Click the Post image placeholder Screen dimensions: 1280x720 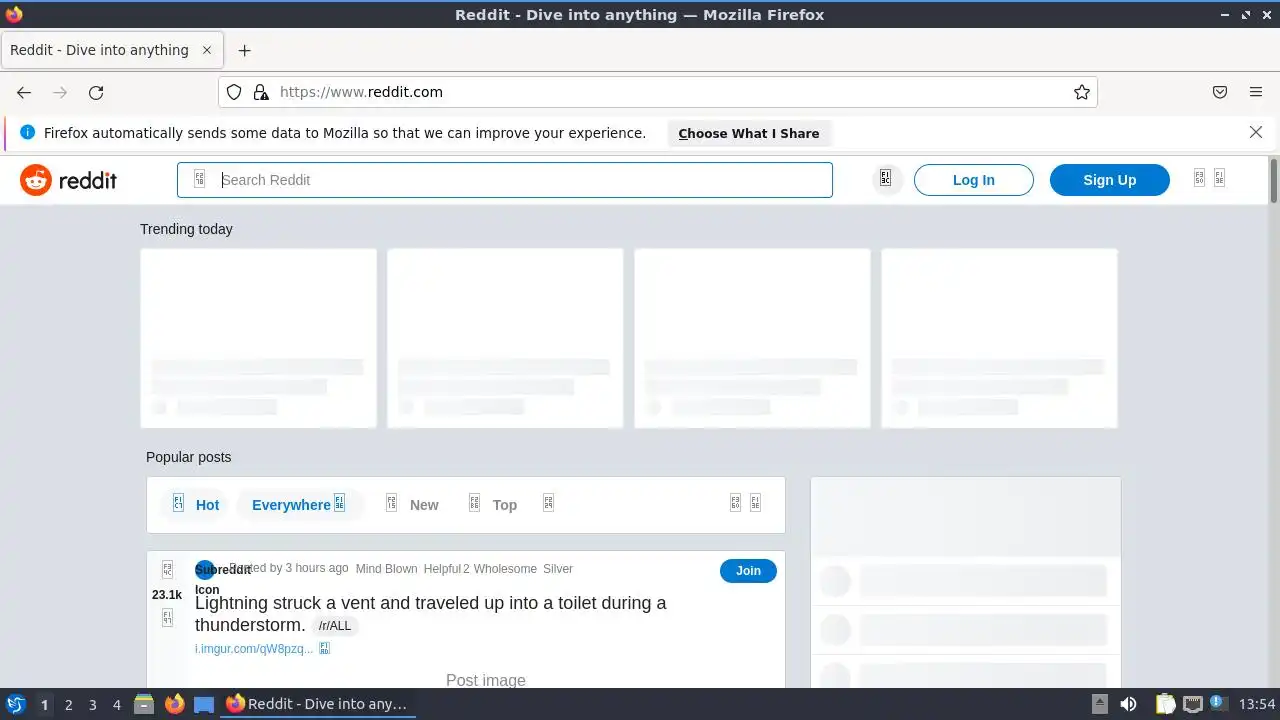(x=486, y=680)
